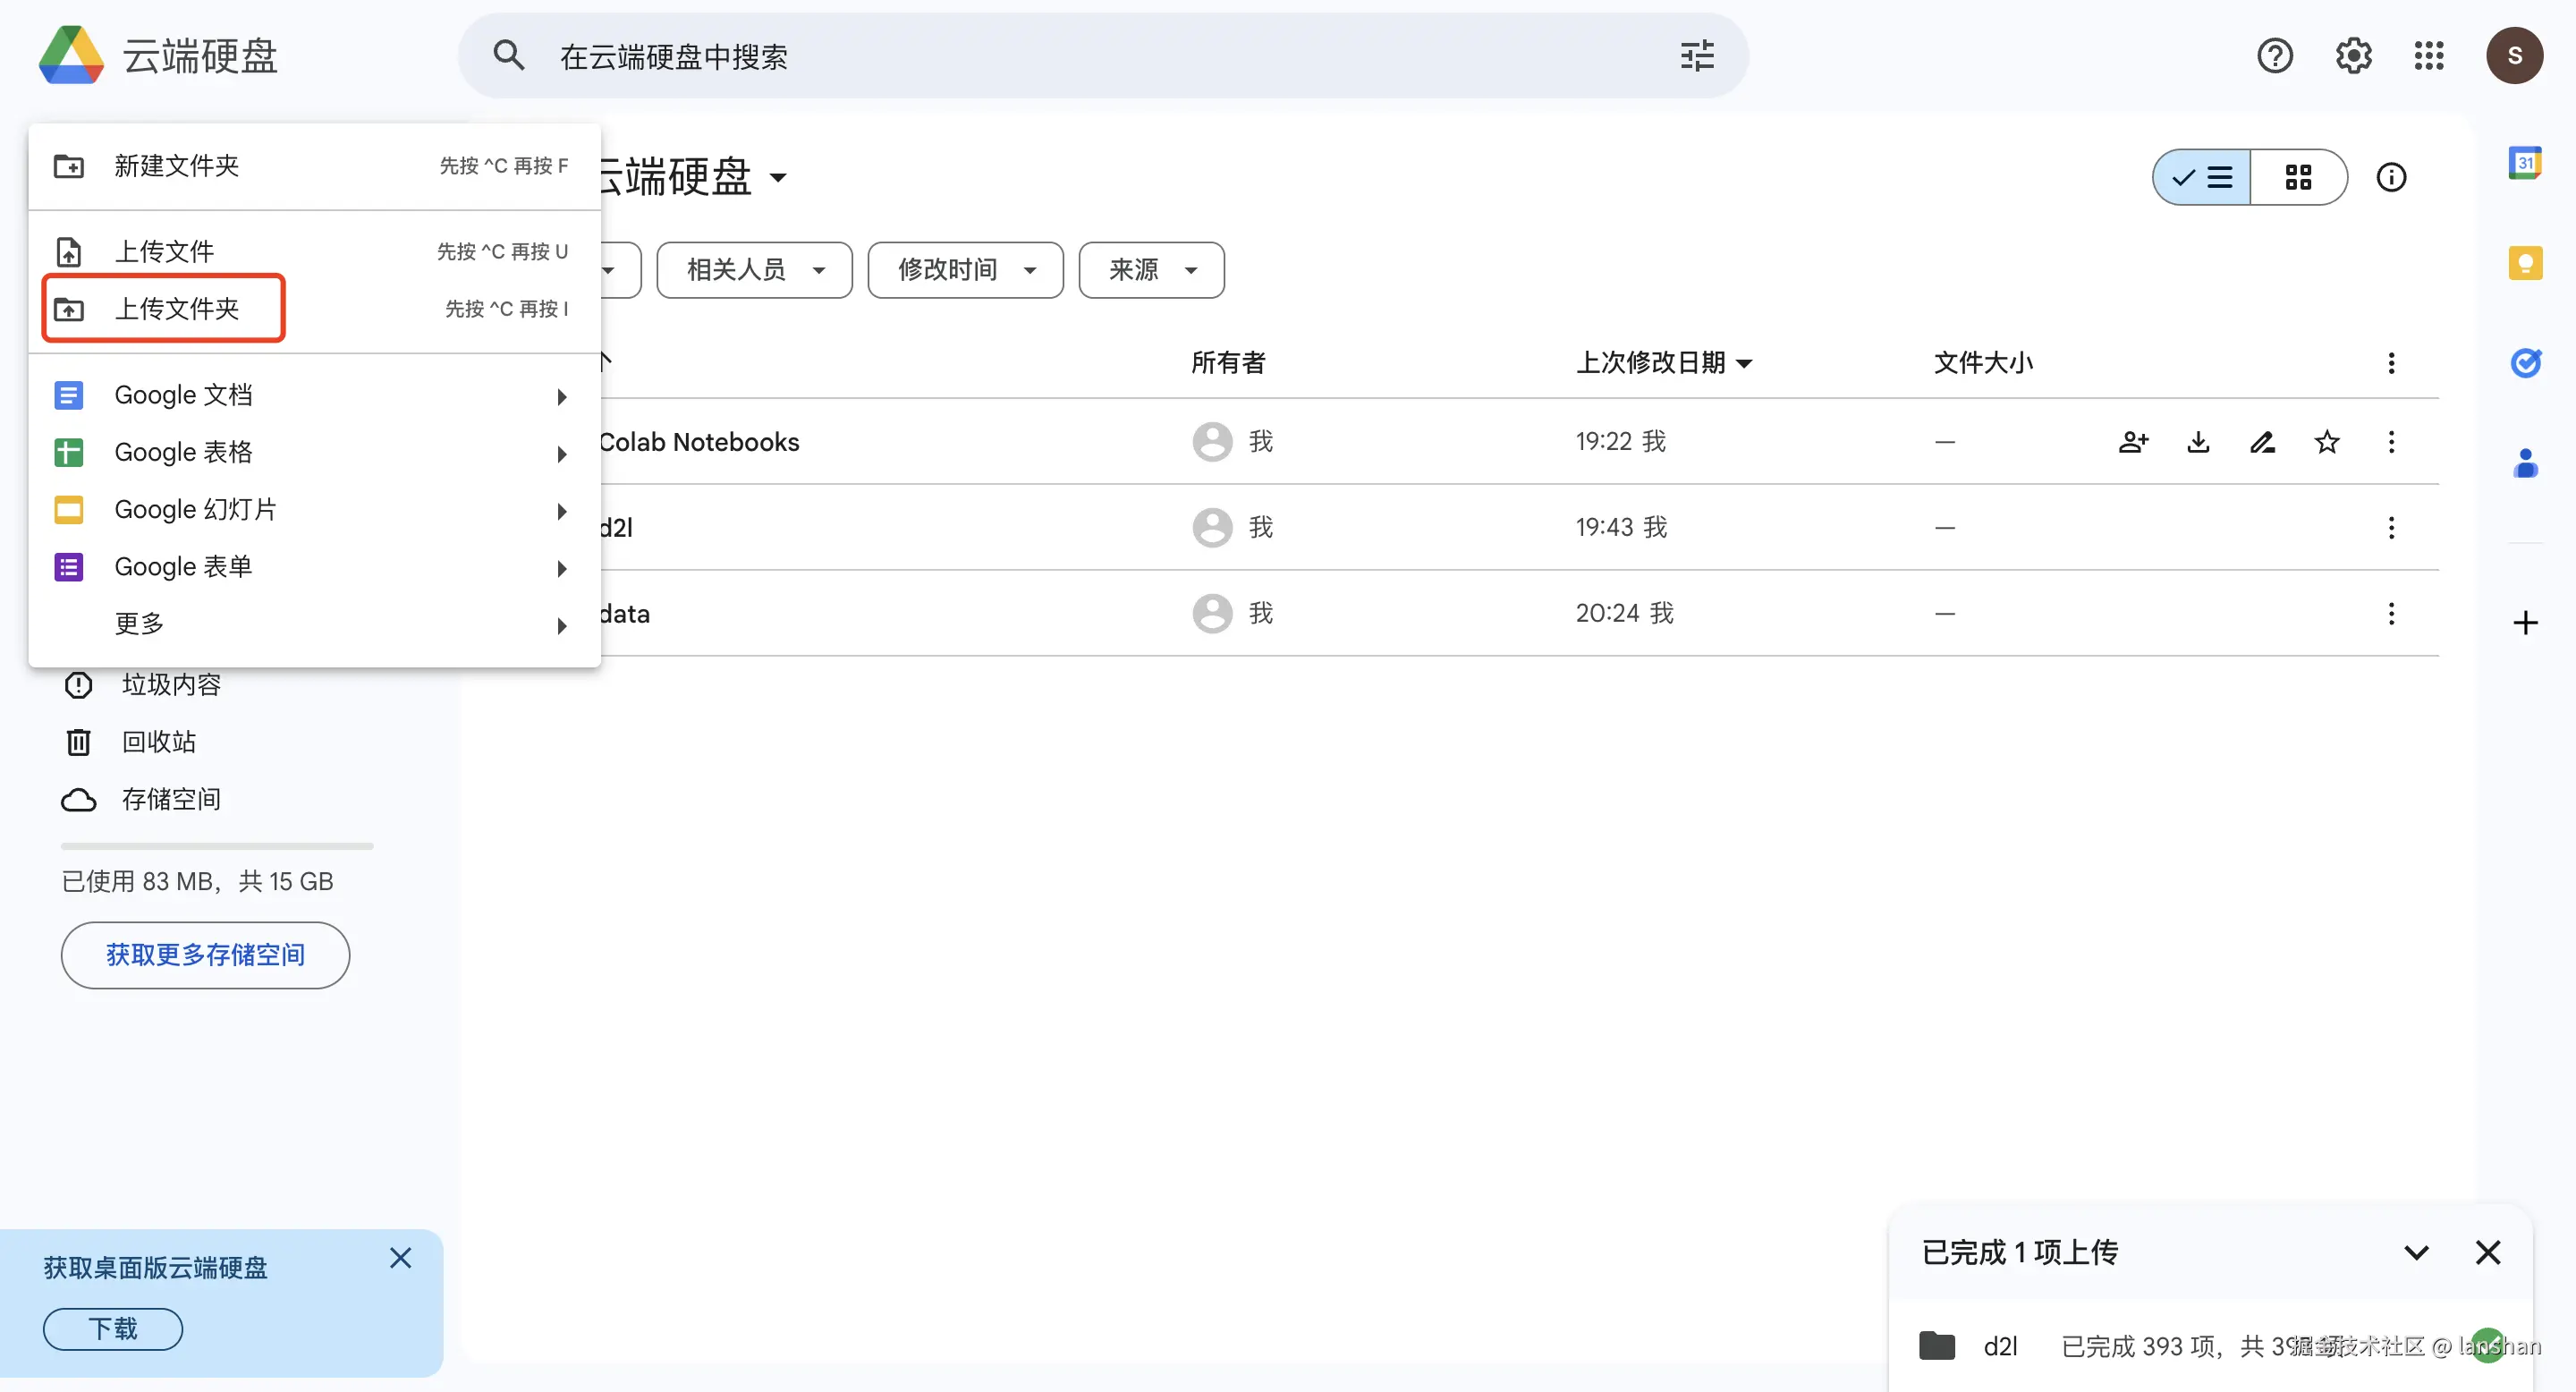Open the Google Keep side panel

pos(2524,263)
